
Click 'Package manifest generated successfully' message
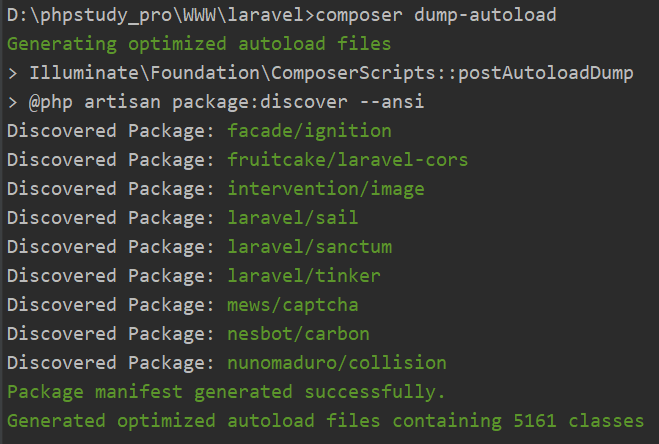coord(226,392)
